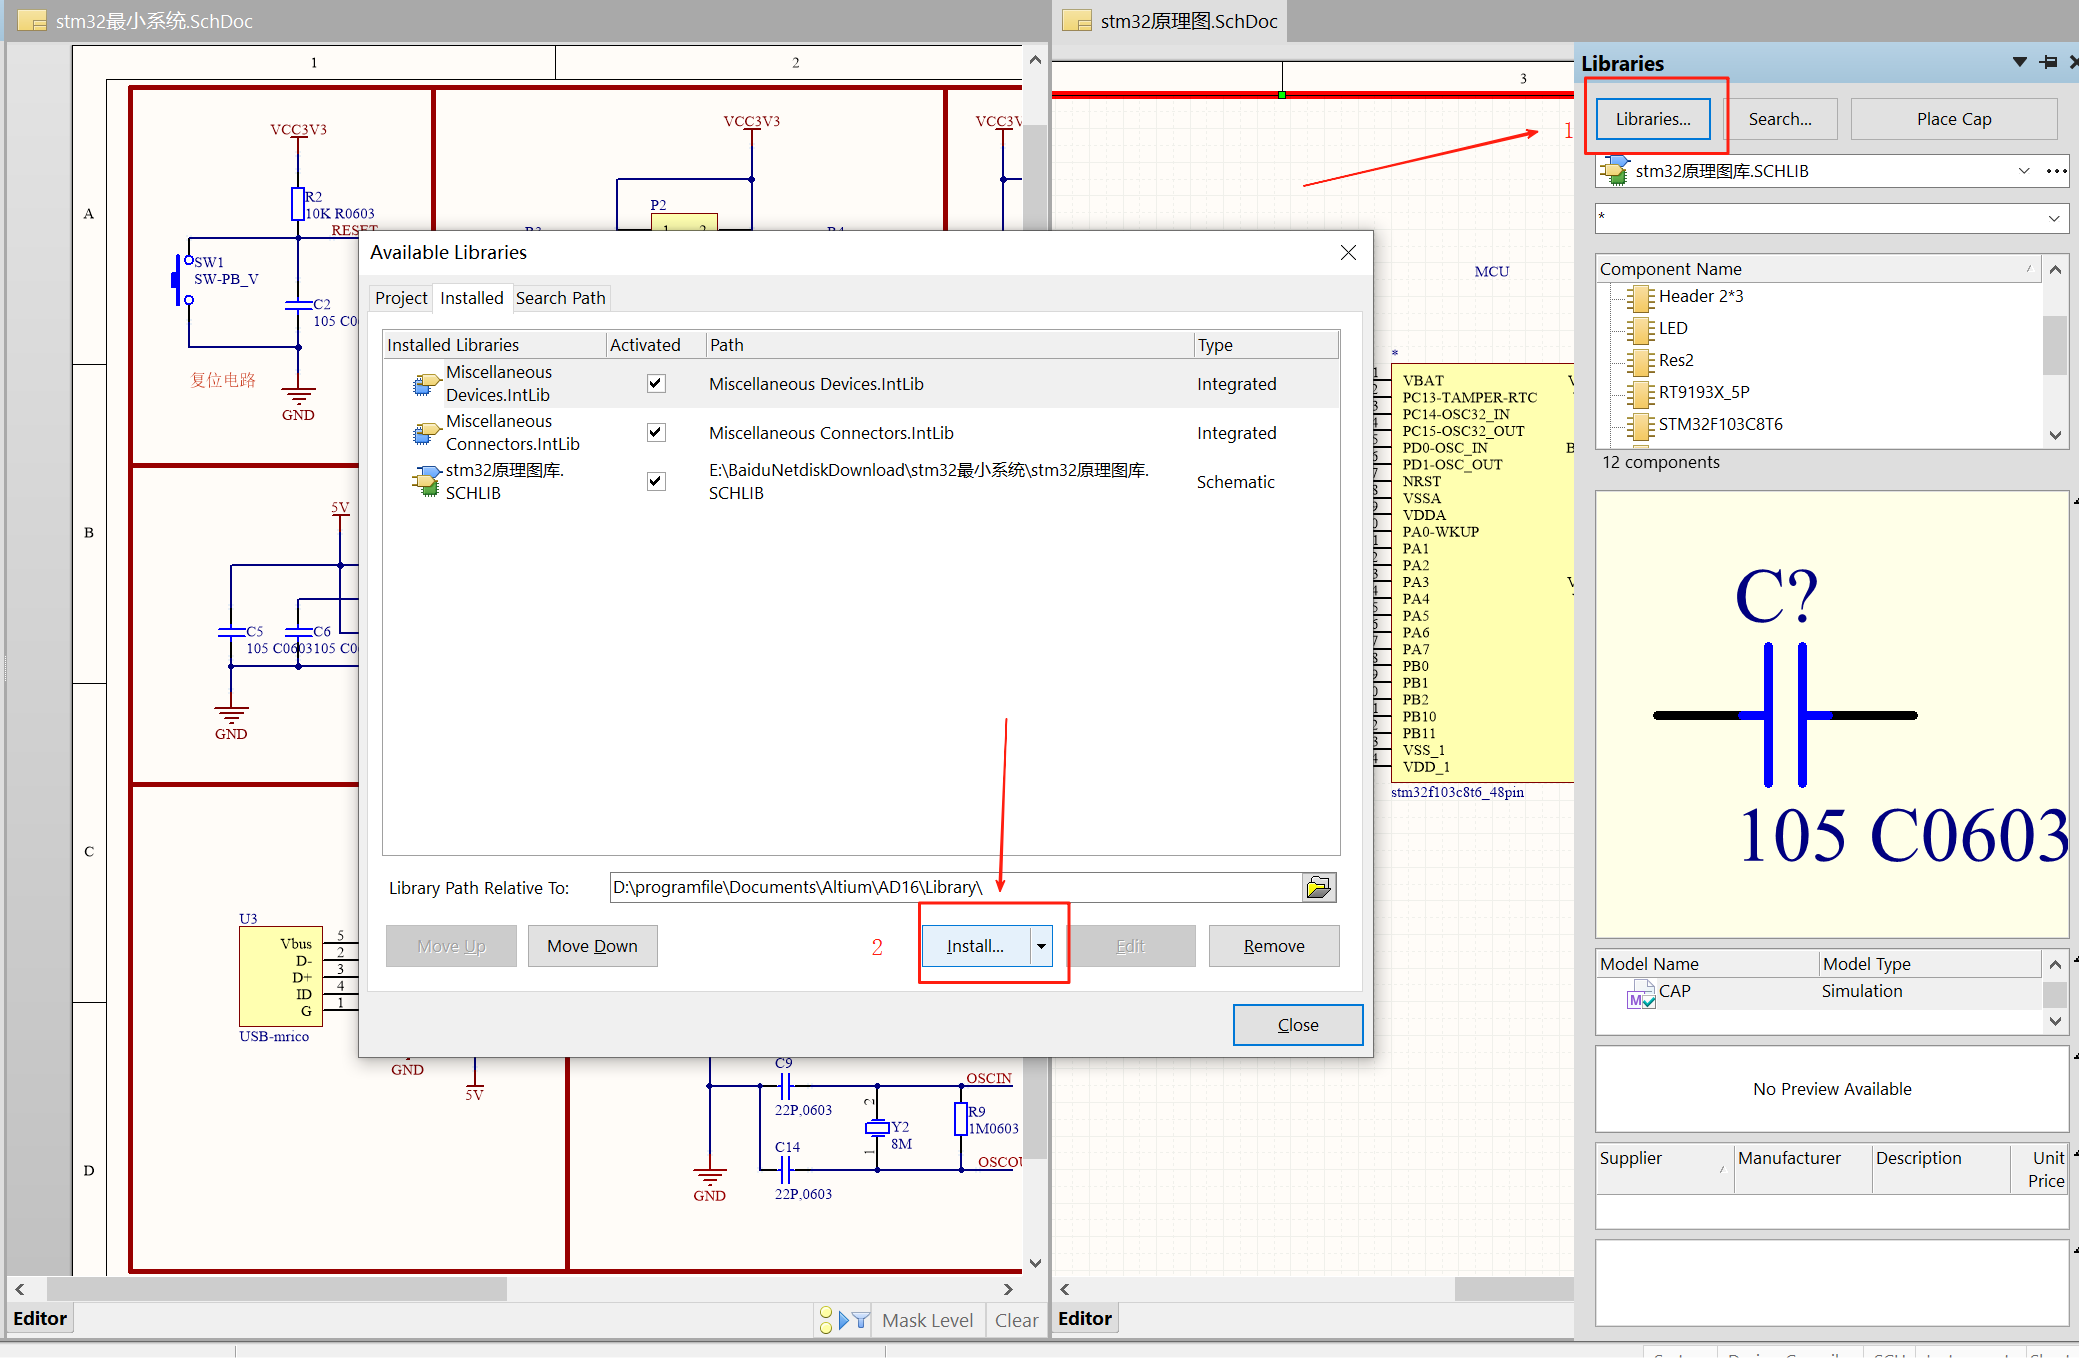
Task: Expand the stm32原理图库.SCHLIB library selector dropdown
Action: 2024,171
